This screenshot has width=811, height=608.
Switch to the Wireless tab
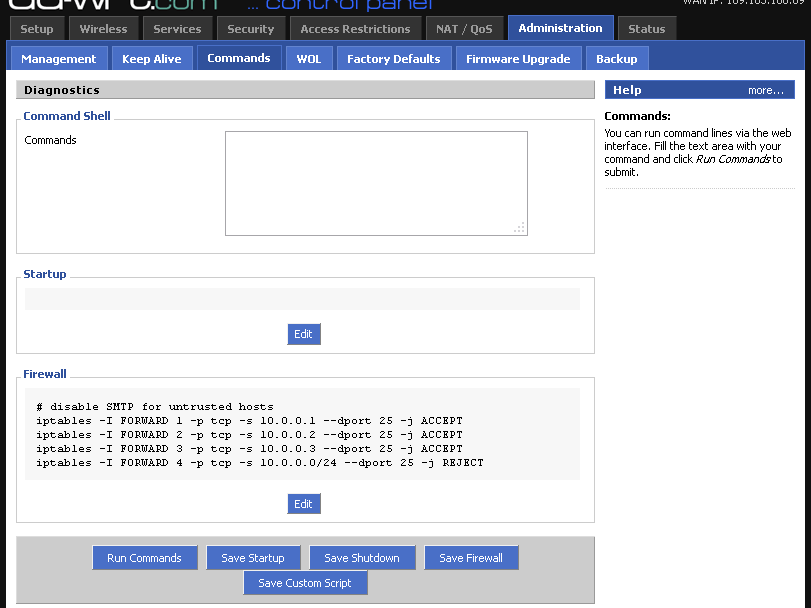tap(103, 29)
